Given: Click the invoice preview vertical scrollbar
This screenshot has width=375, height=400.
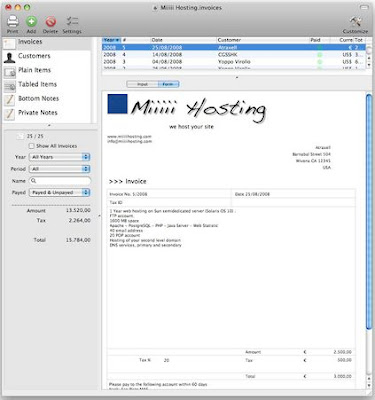Looking at the screenshot, I should 368,212.
